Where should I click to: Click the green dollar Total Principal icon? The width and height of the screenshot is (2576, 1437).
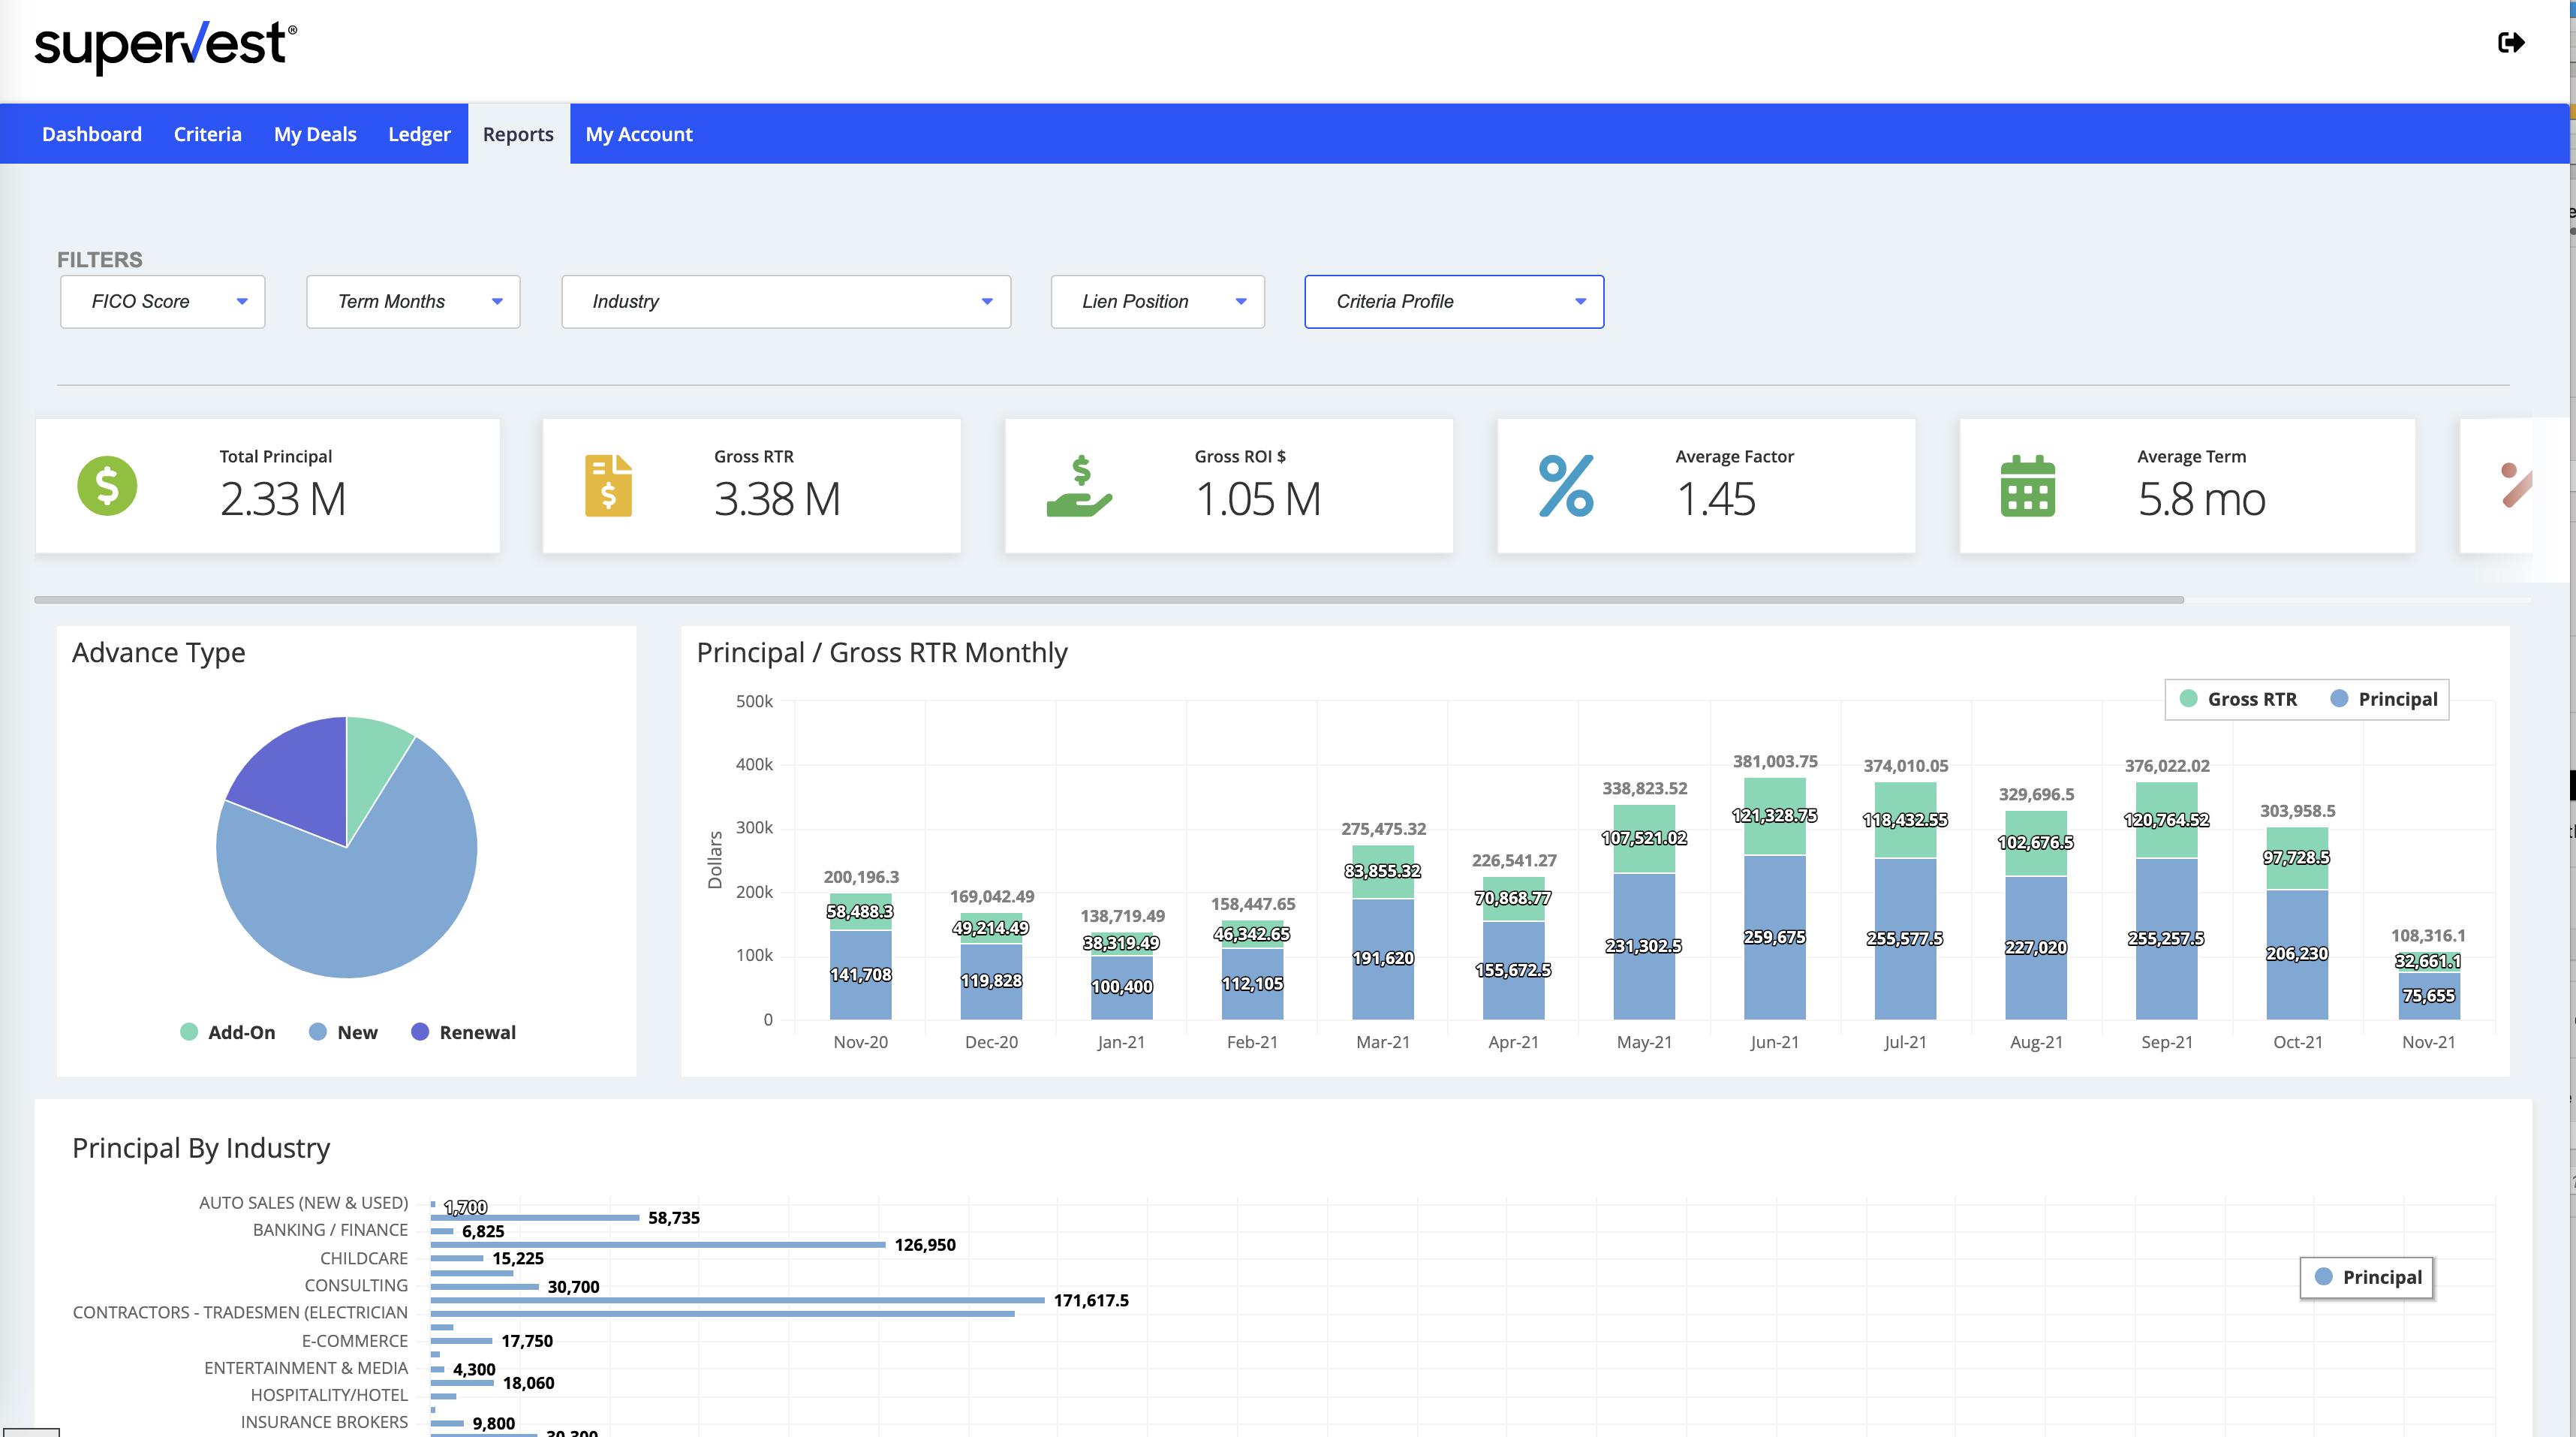coord(107,486)
